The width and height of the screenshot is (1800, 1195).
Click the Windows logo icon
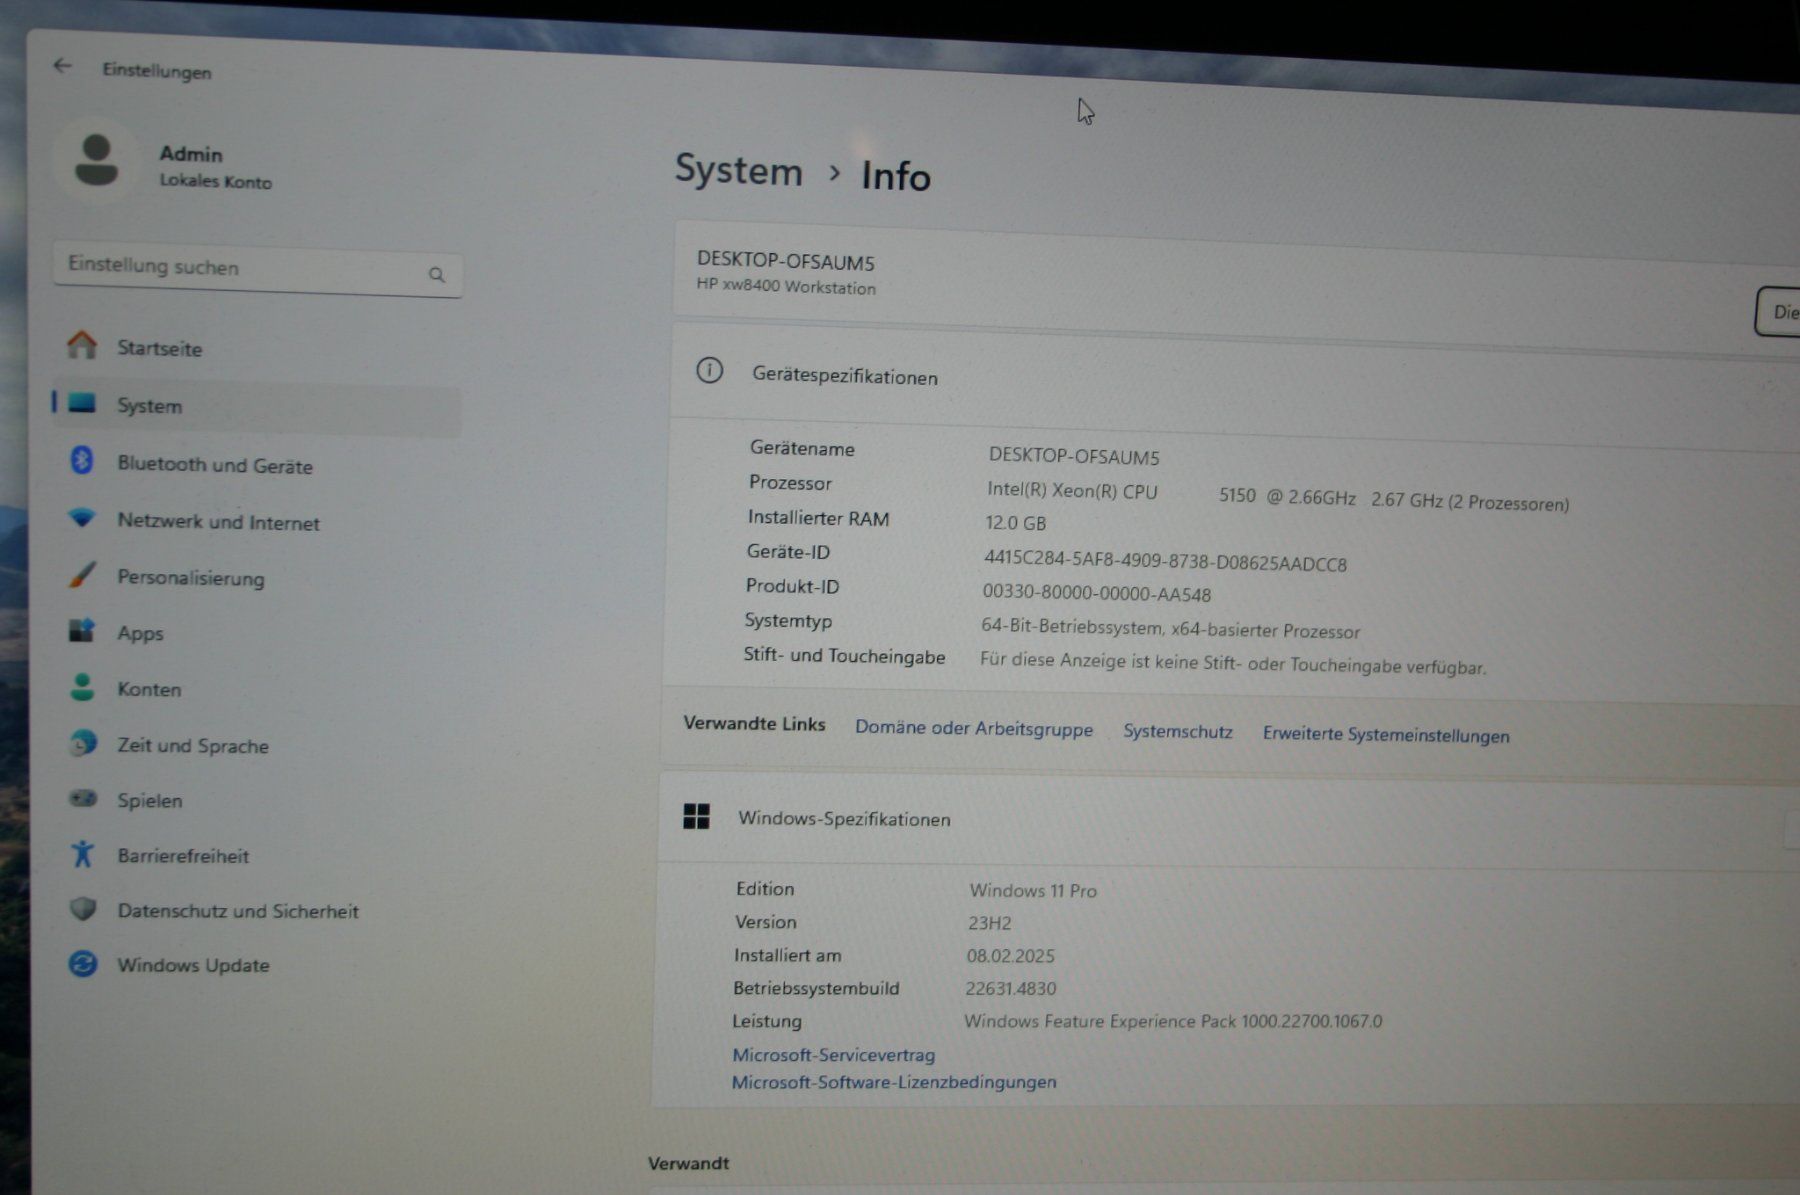pyautogui.click(x=696, y=816)
